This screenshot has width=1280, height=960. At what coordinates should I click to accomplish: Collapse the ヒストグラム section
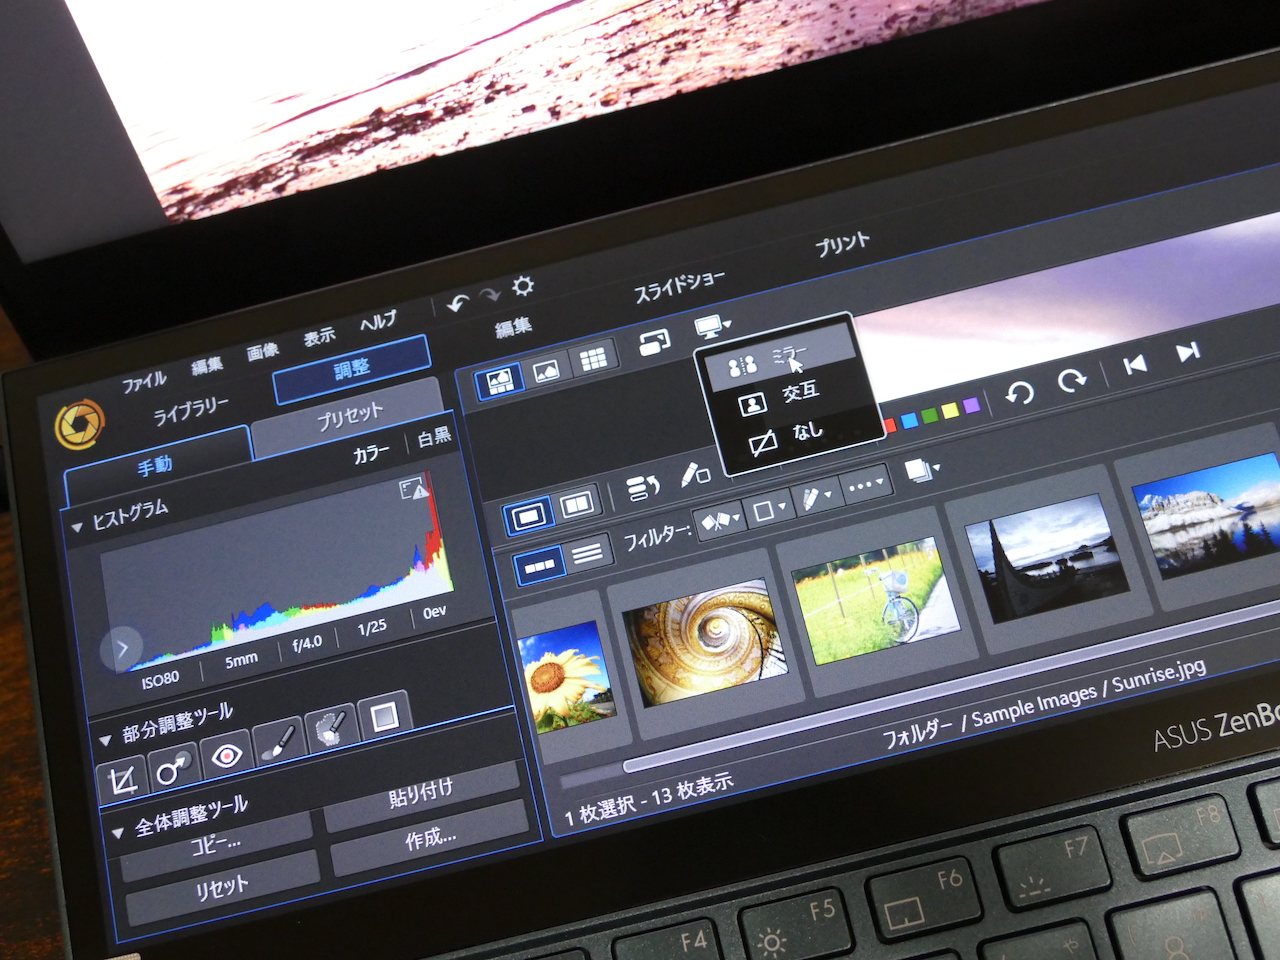pos(77,527)
